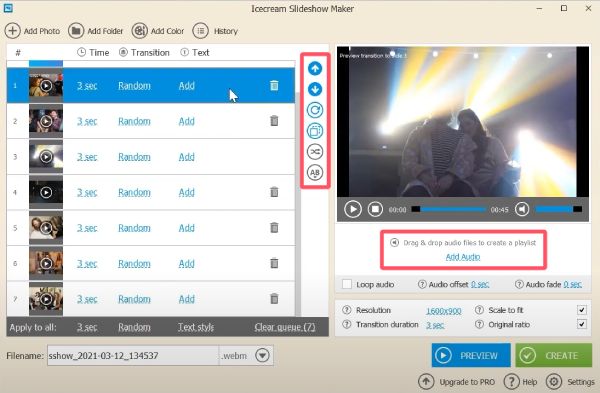The height and width of the screenshot is (393, 600).
Task: Change Audio fade 0 sec value
Action: coord(573,284)
